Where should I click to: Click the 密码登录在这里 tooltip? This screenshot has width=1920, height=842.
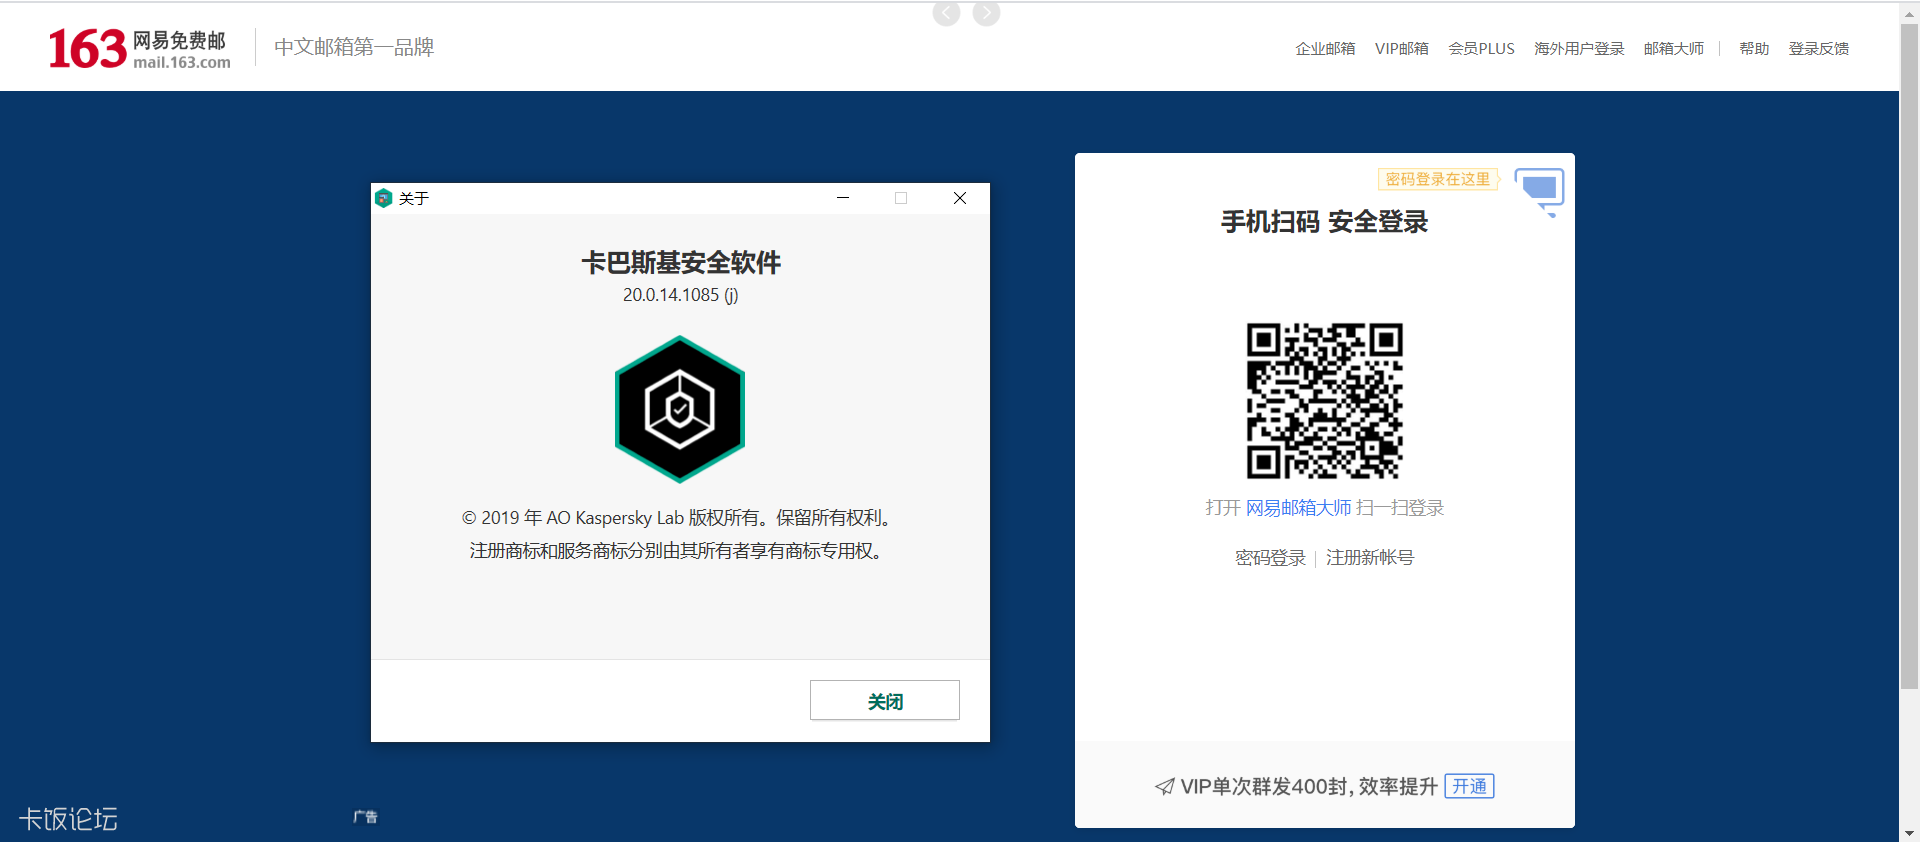click(x=1438, y=179)
